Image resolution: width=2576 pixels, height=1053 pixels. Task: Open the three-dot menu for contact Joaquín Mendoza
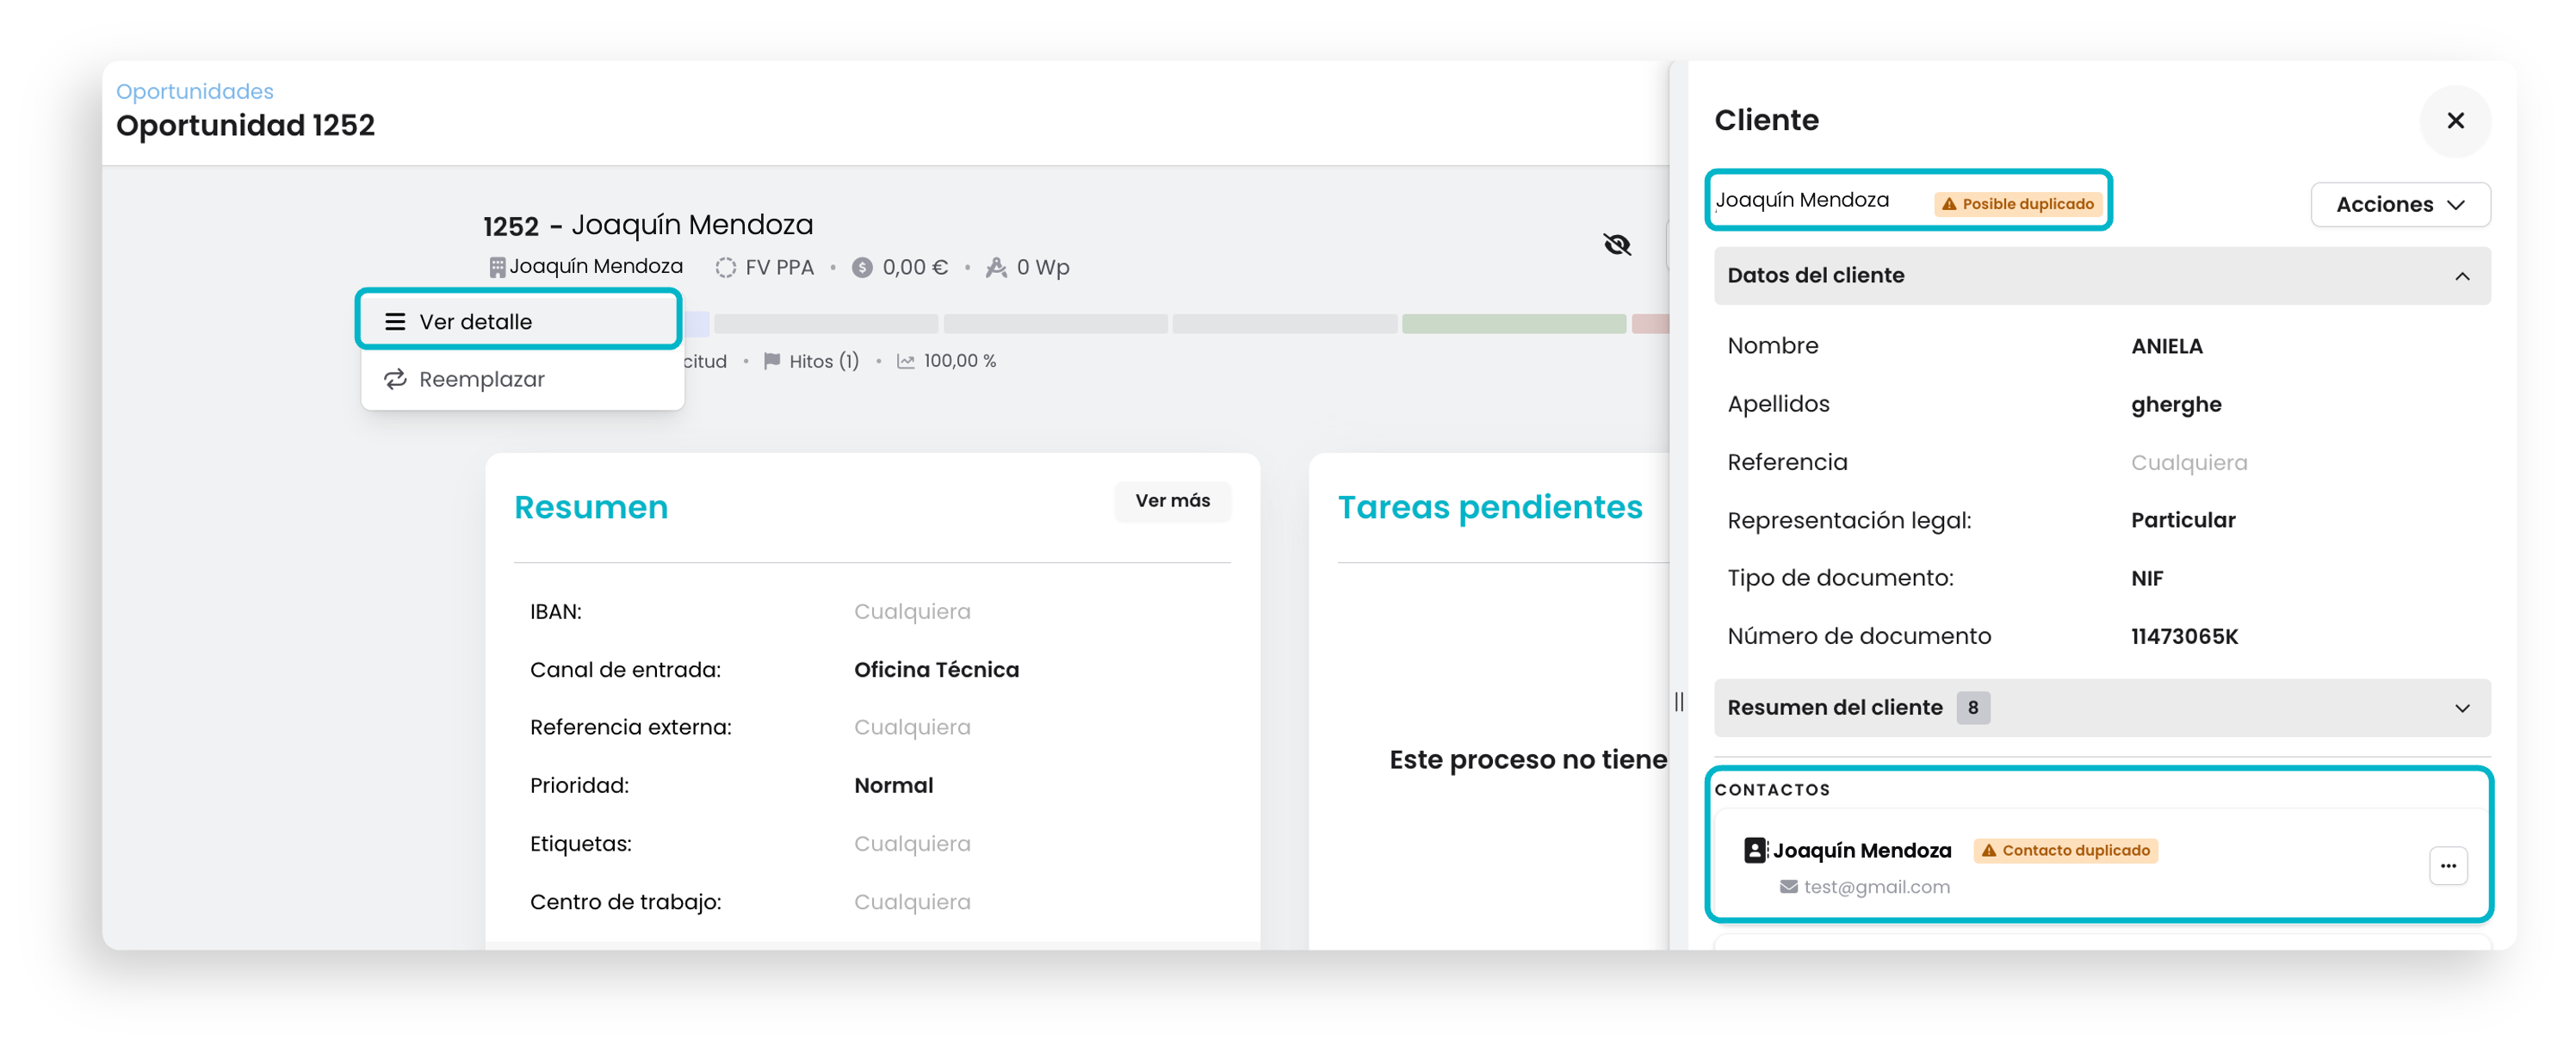(2447, 866)
